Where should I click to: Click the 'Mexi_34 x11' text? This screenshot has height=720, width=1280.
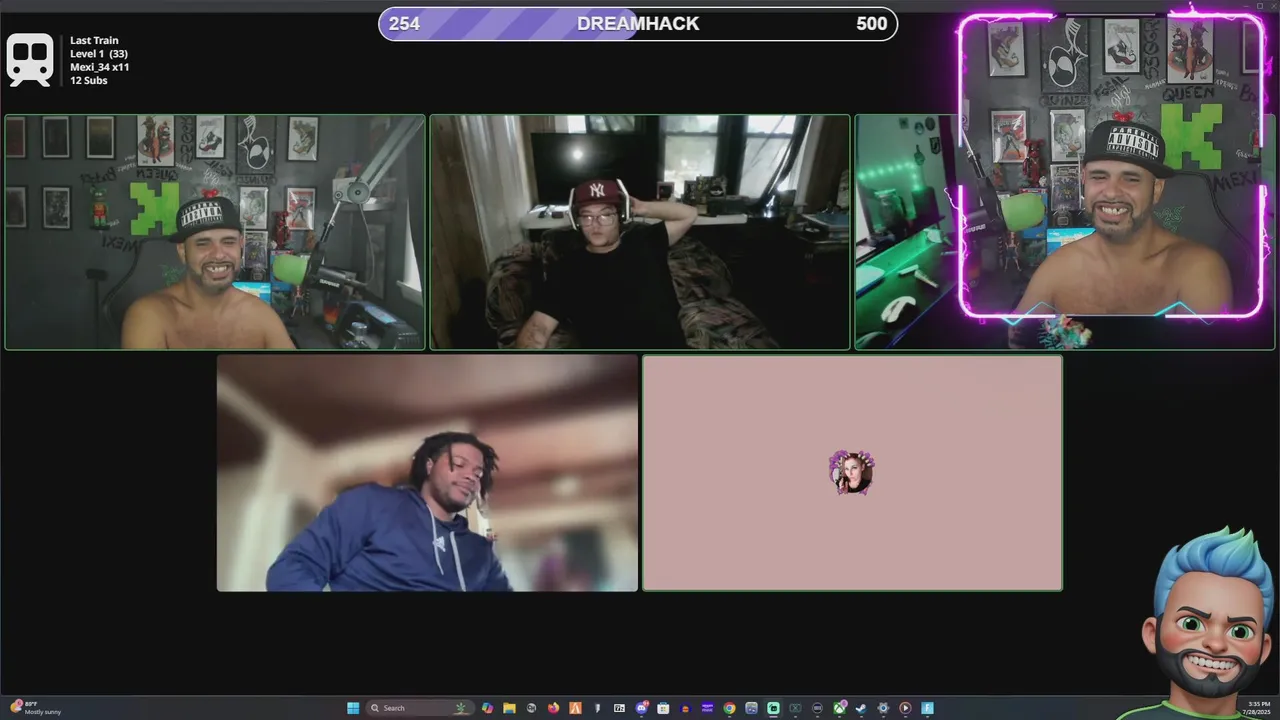coord(99,67)
